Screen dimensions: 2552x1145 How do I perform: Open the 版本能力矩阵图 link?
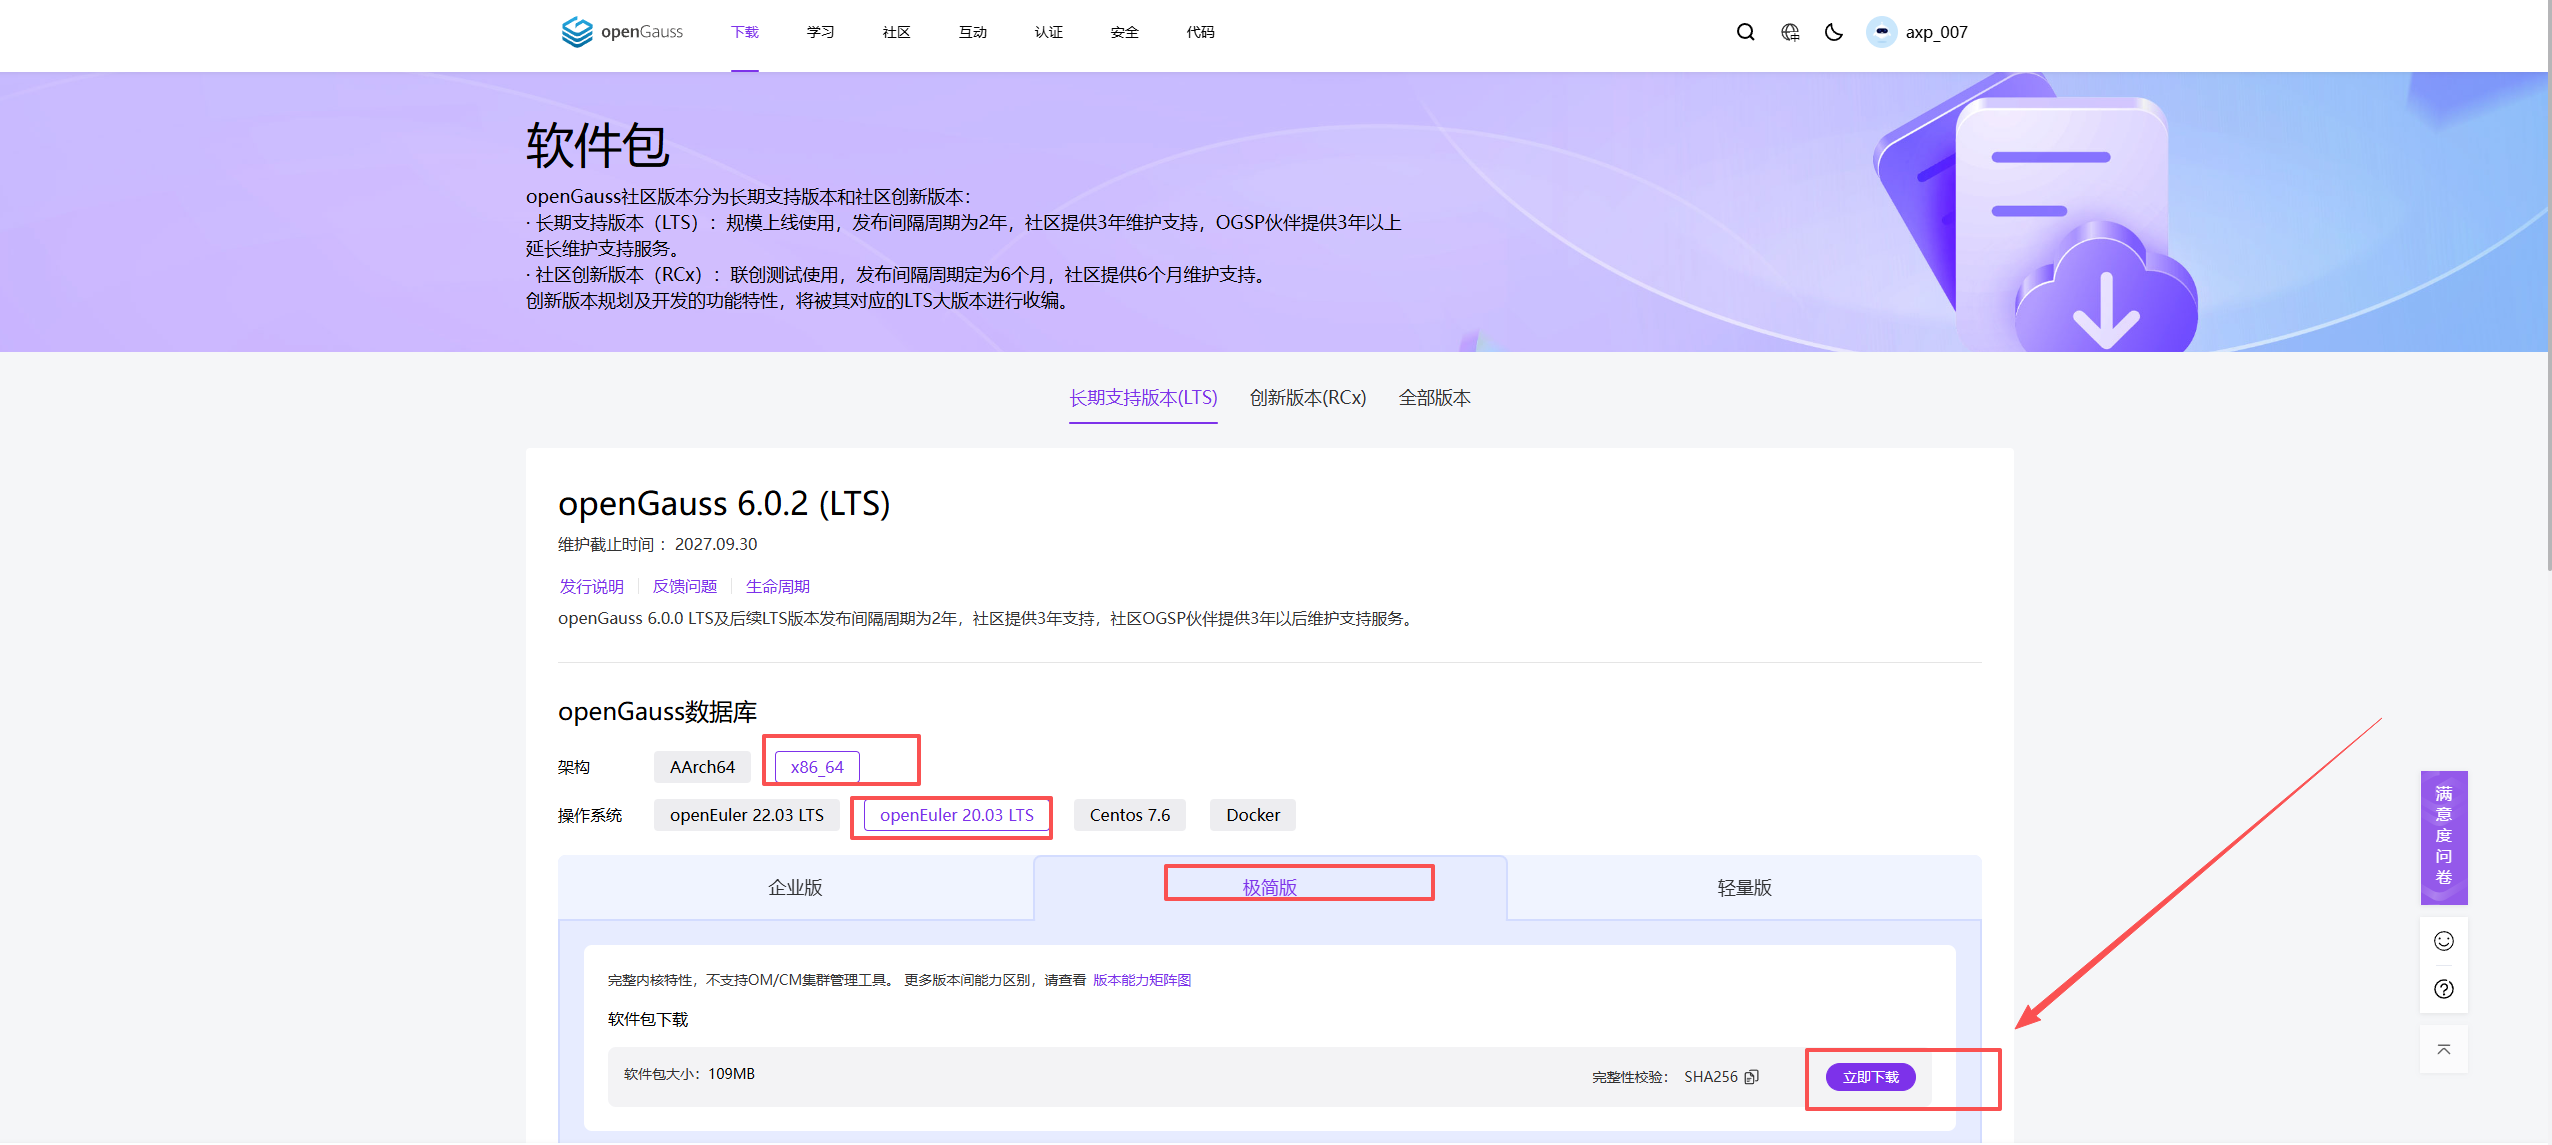coord(1141,980)
